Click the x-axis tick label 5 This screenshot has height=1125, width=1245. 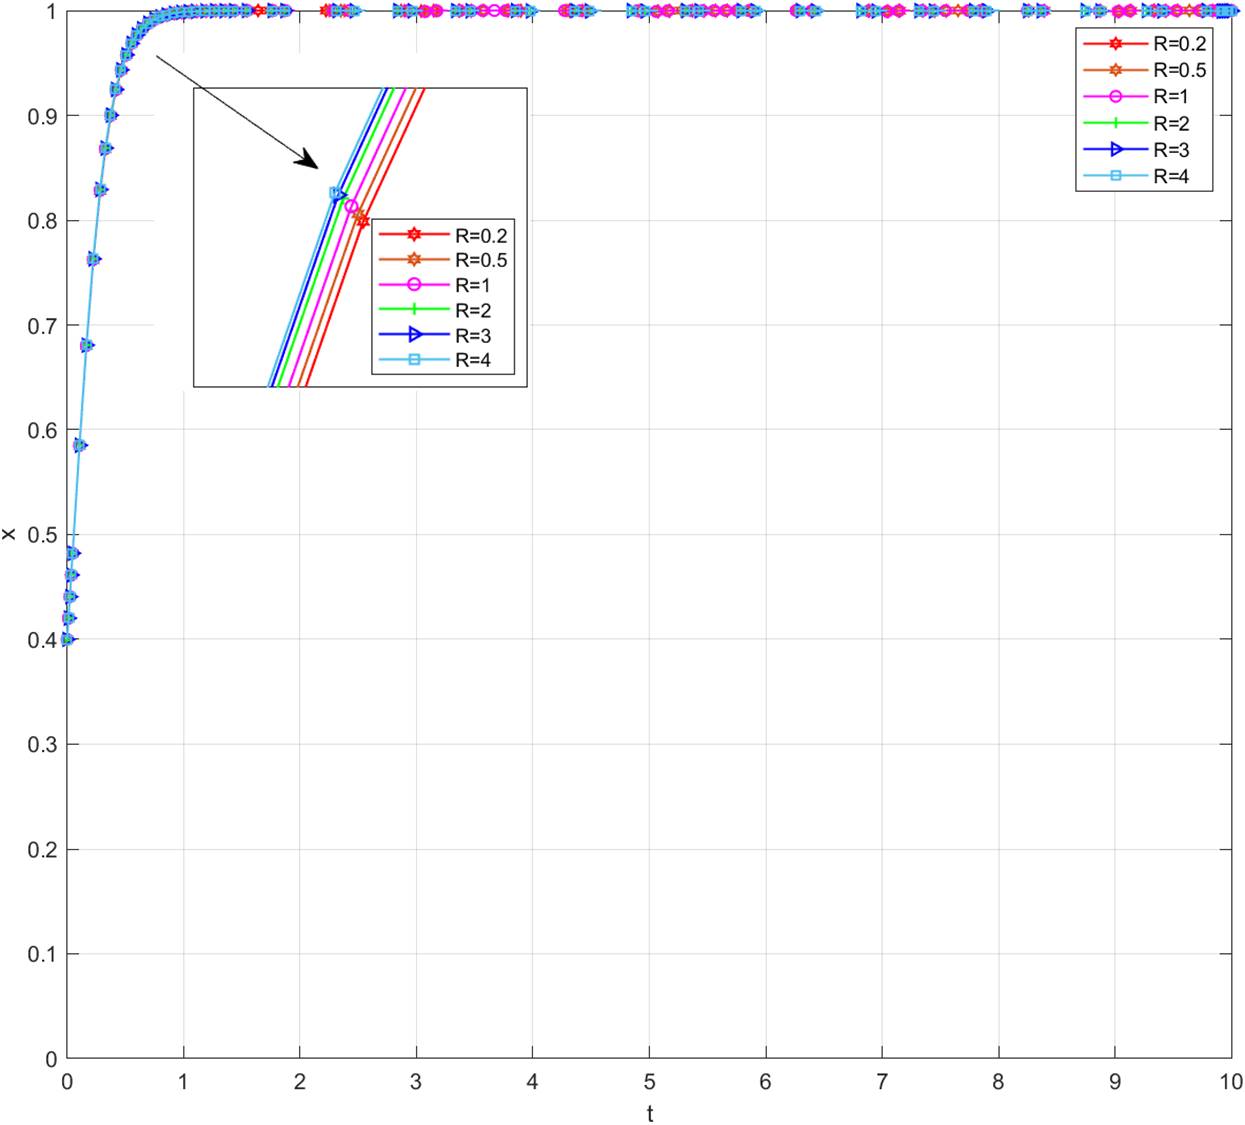point(649,1082)
